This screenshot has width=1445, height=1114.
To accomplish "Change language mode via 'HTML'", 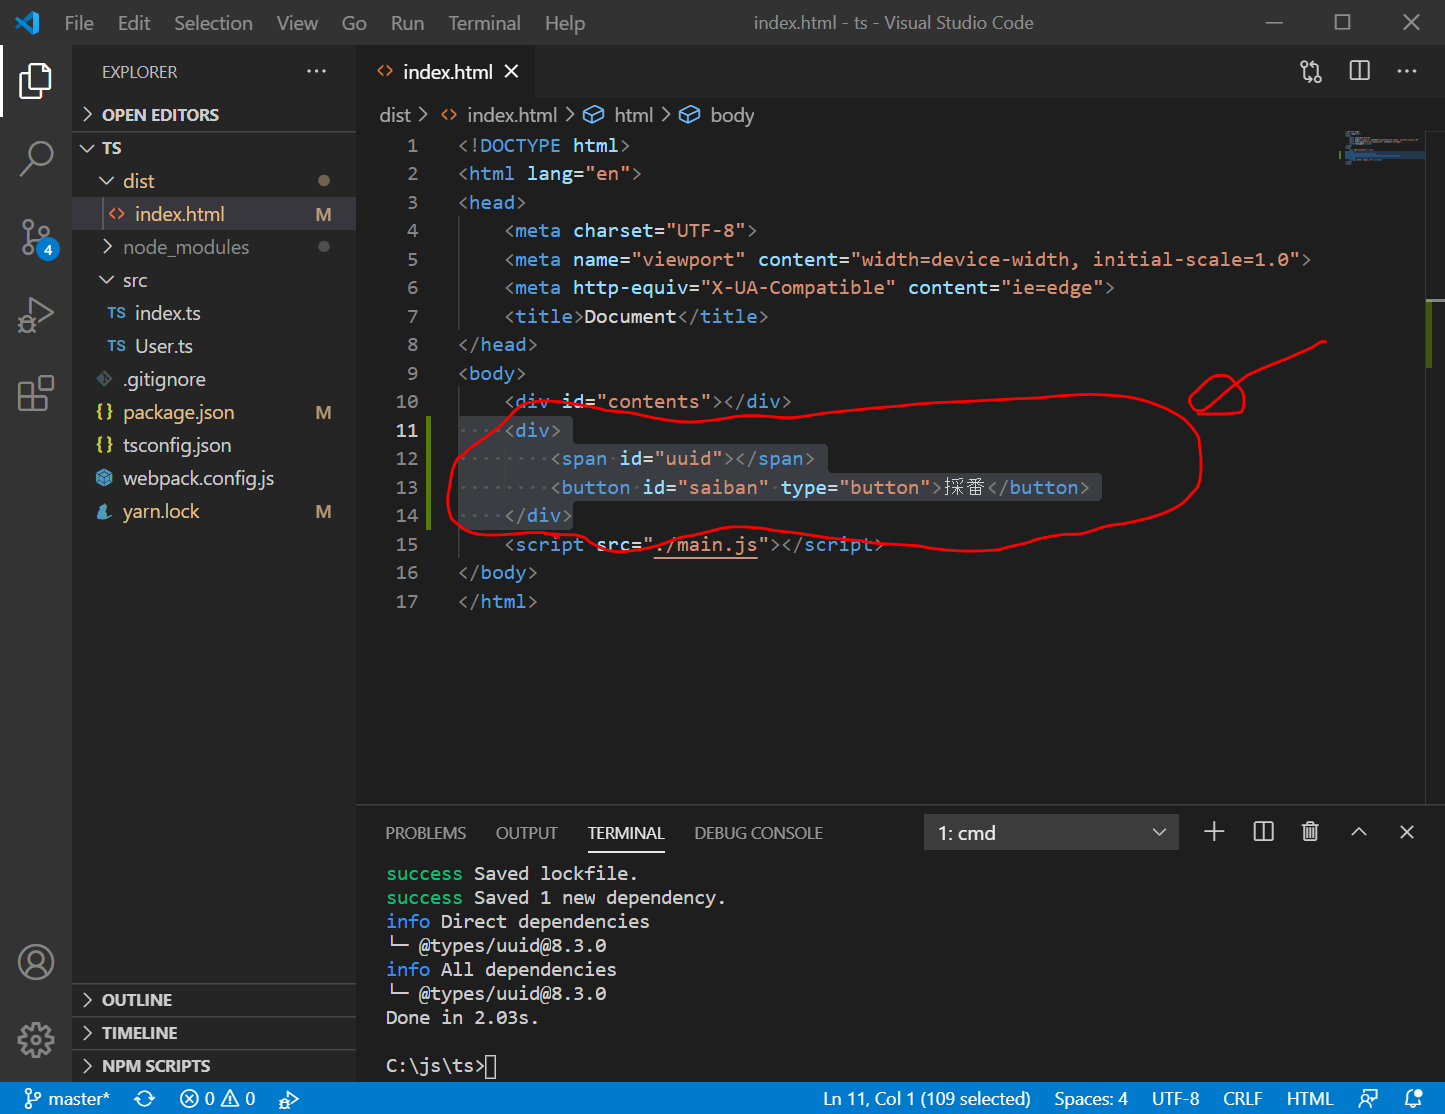I will pyautogui.click(x=1310, y=1098).
